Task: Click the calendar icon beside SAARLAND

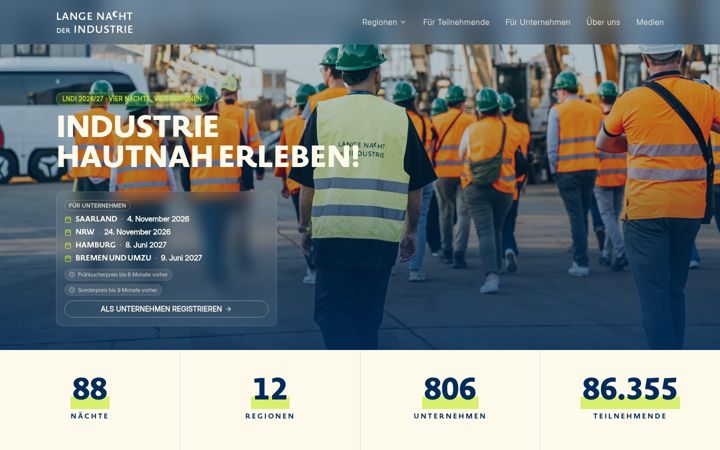Action: point(68,219)
